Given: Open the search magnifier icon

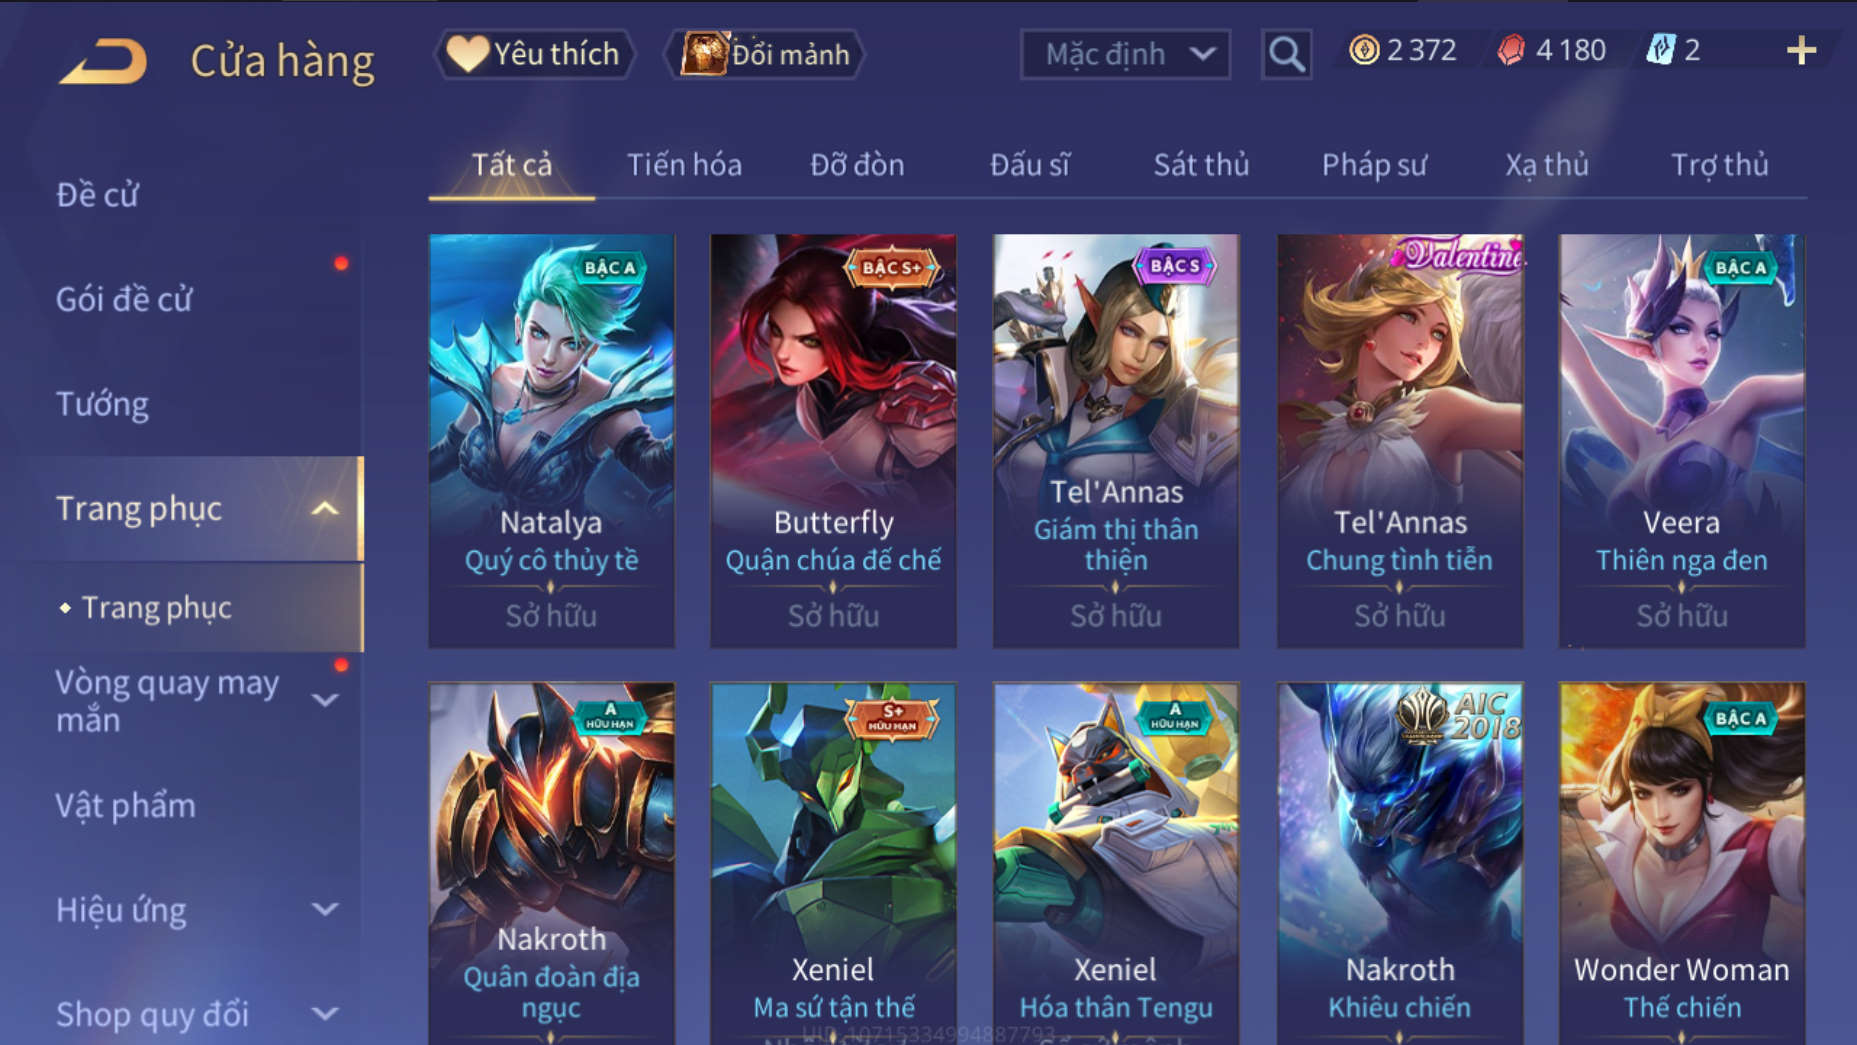Looking at the screenshot, I should click(1286, 54).
